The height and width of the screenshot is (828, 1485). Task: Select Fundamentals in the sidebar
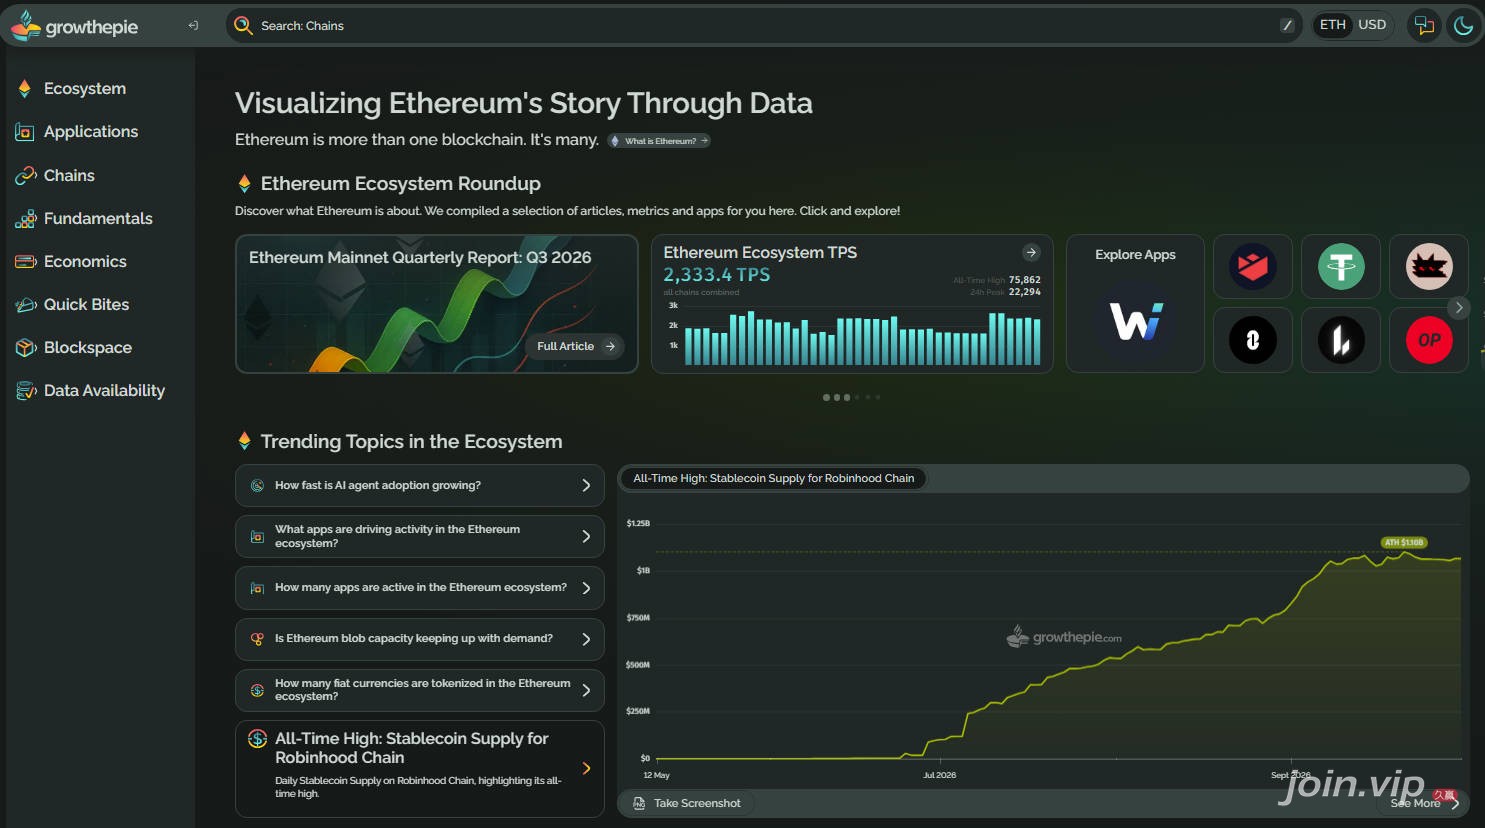[98, 219]
